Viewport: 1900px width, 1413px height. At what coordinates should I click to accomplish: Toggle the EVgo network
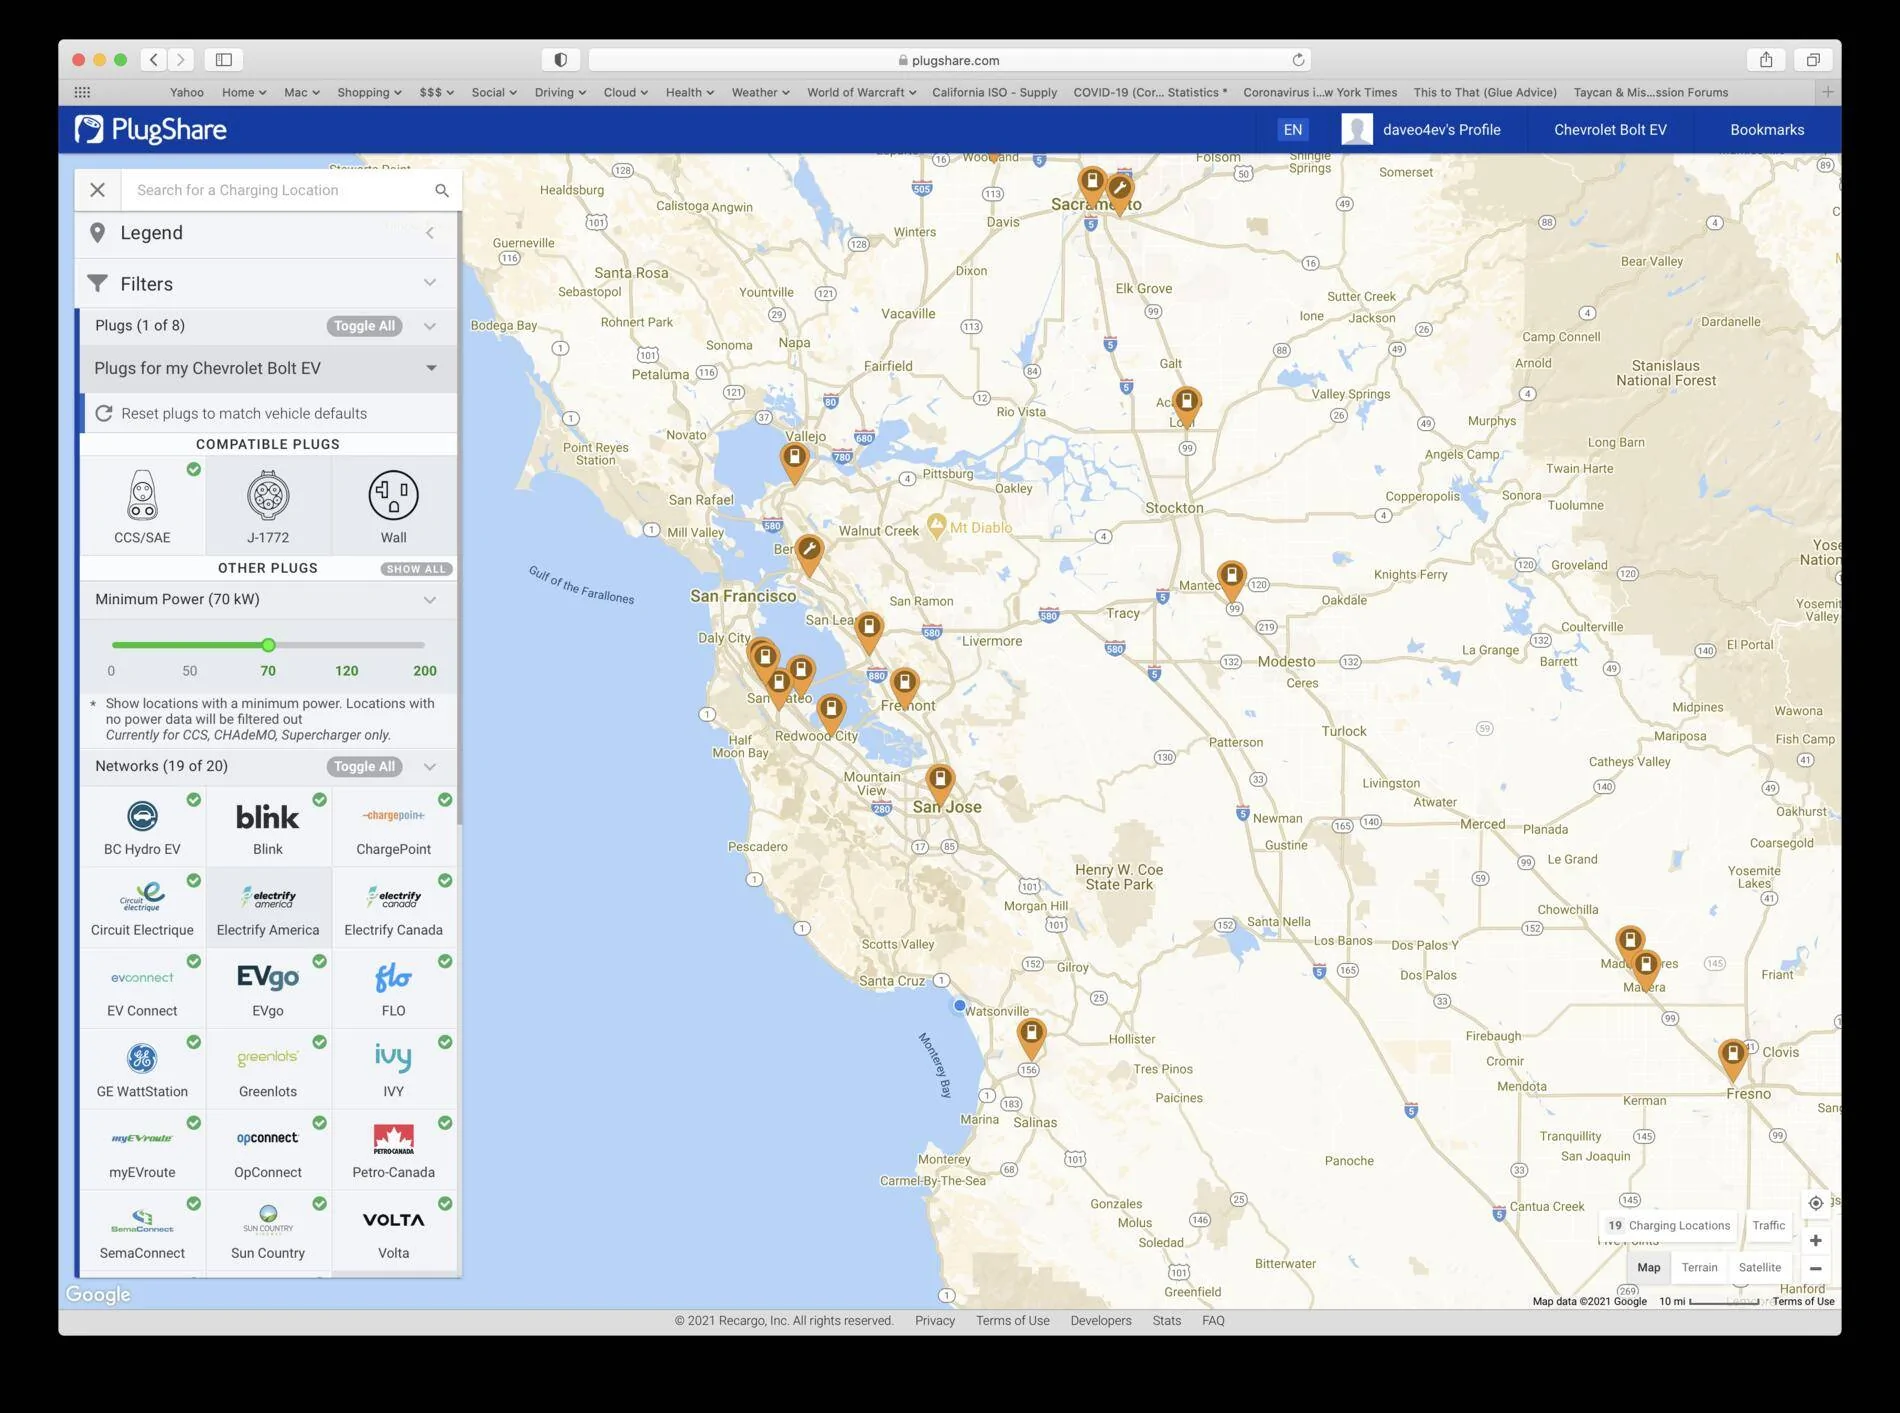tap(268, 988)
